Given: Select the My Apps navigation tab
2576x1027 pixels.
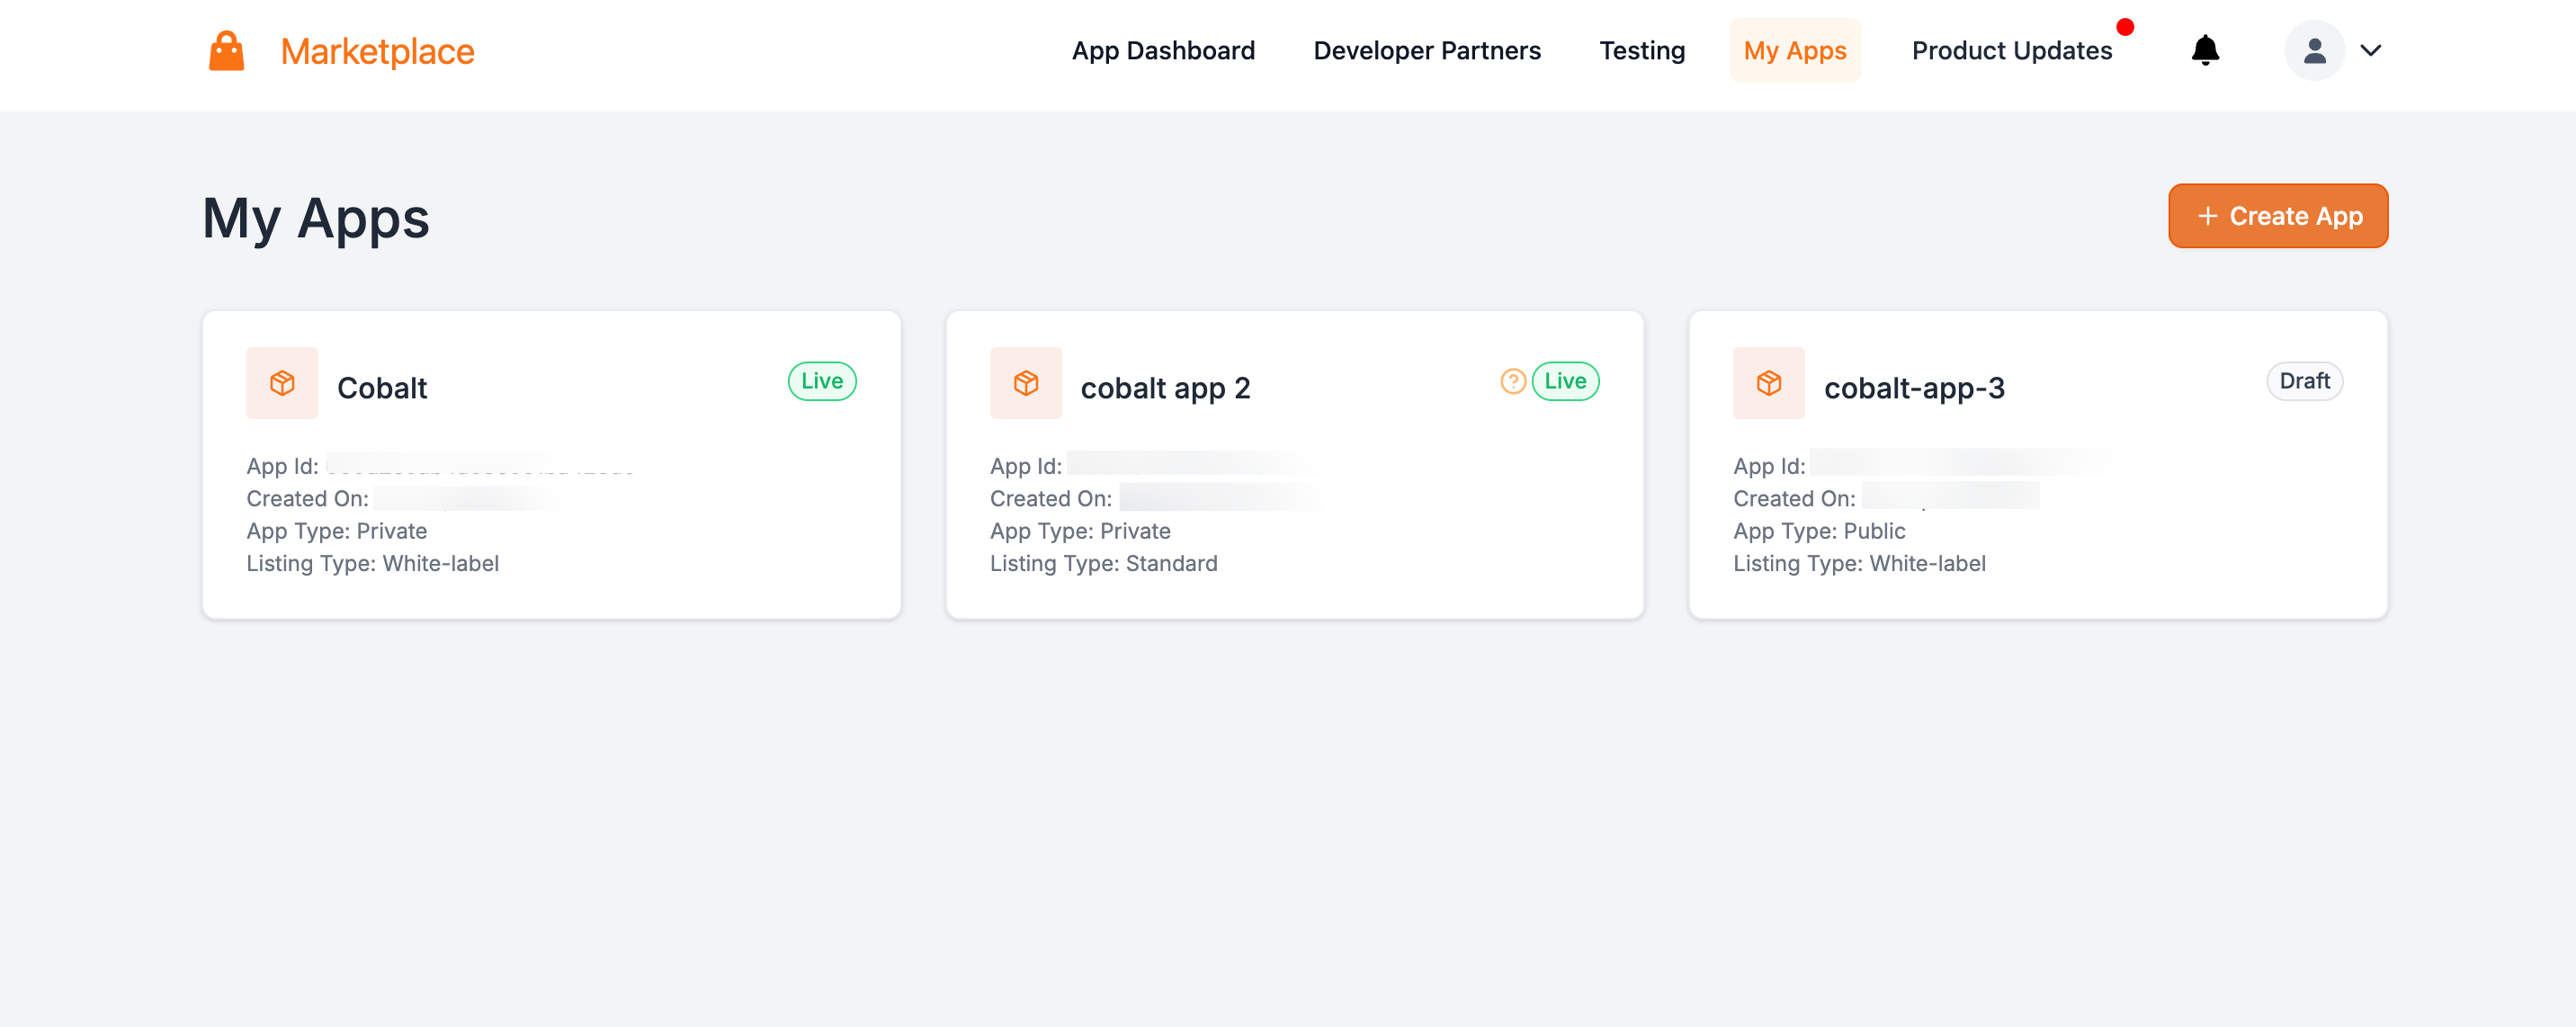Looking at the screenshot, I should tap(1795, 50).
